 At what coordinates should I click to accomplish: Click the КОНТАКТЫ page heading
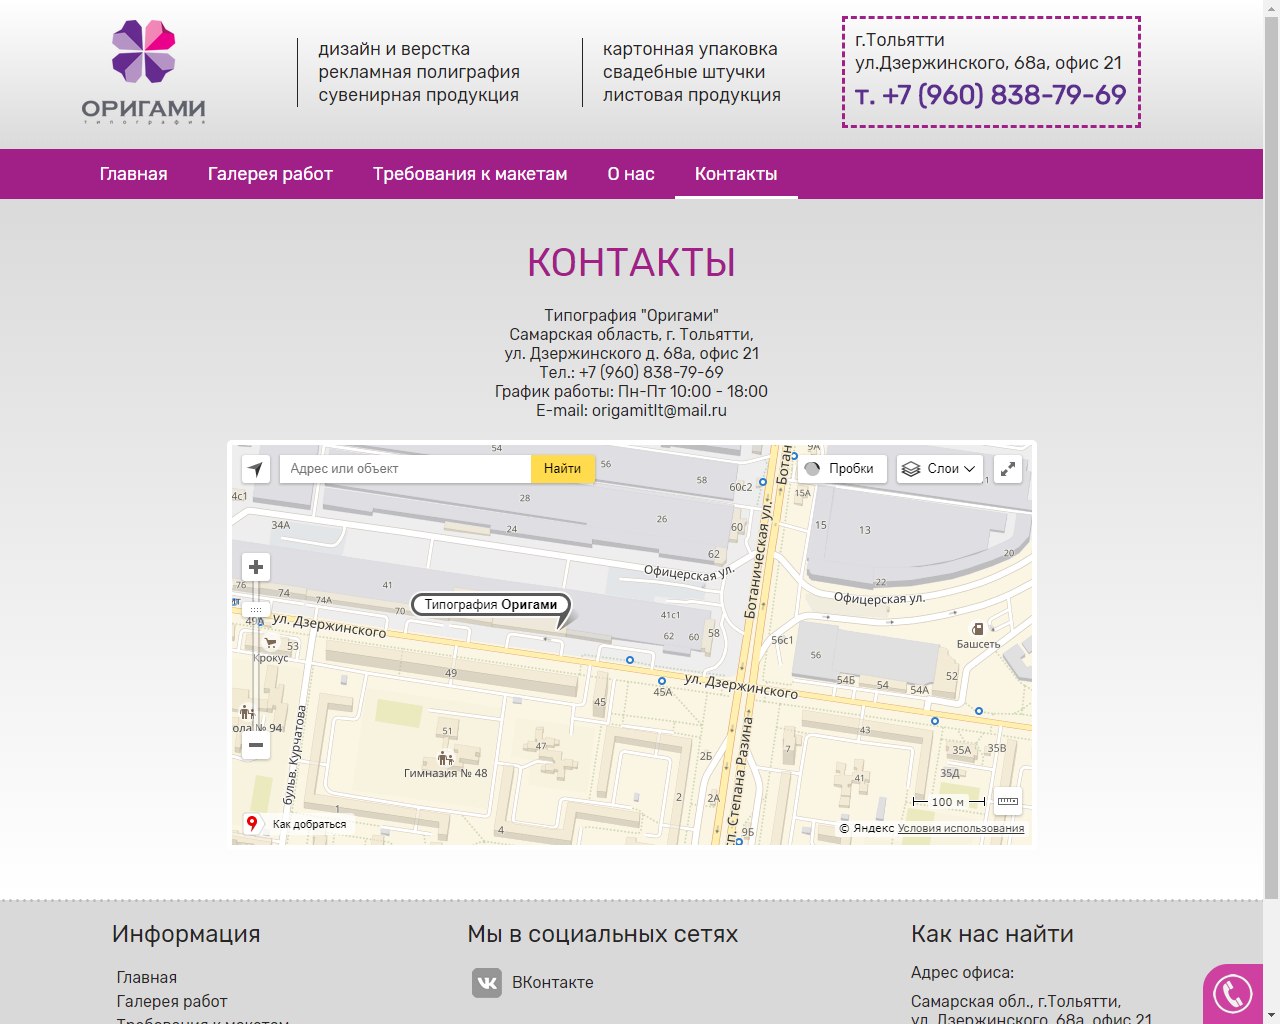coord(632,262)
